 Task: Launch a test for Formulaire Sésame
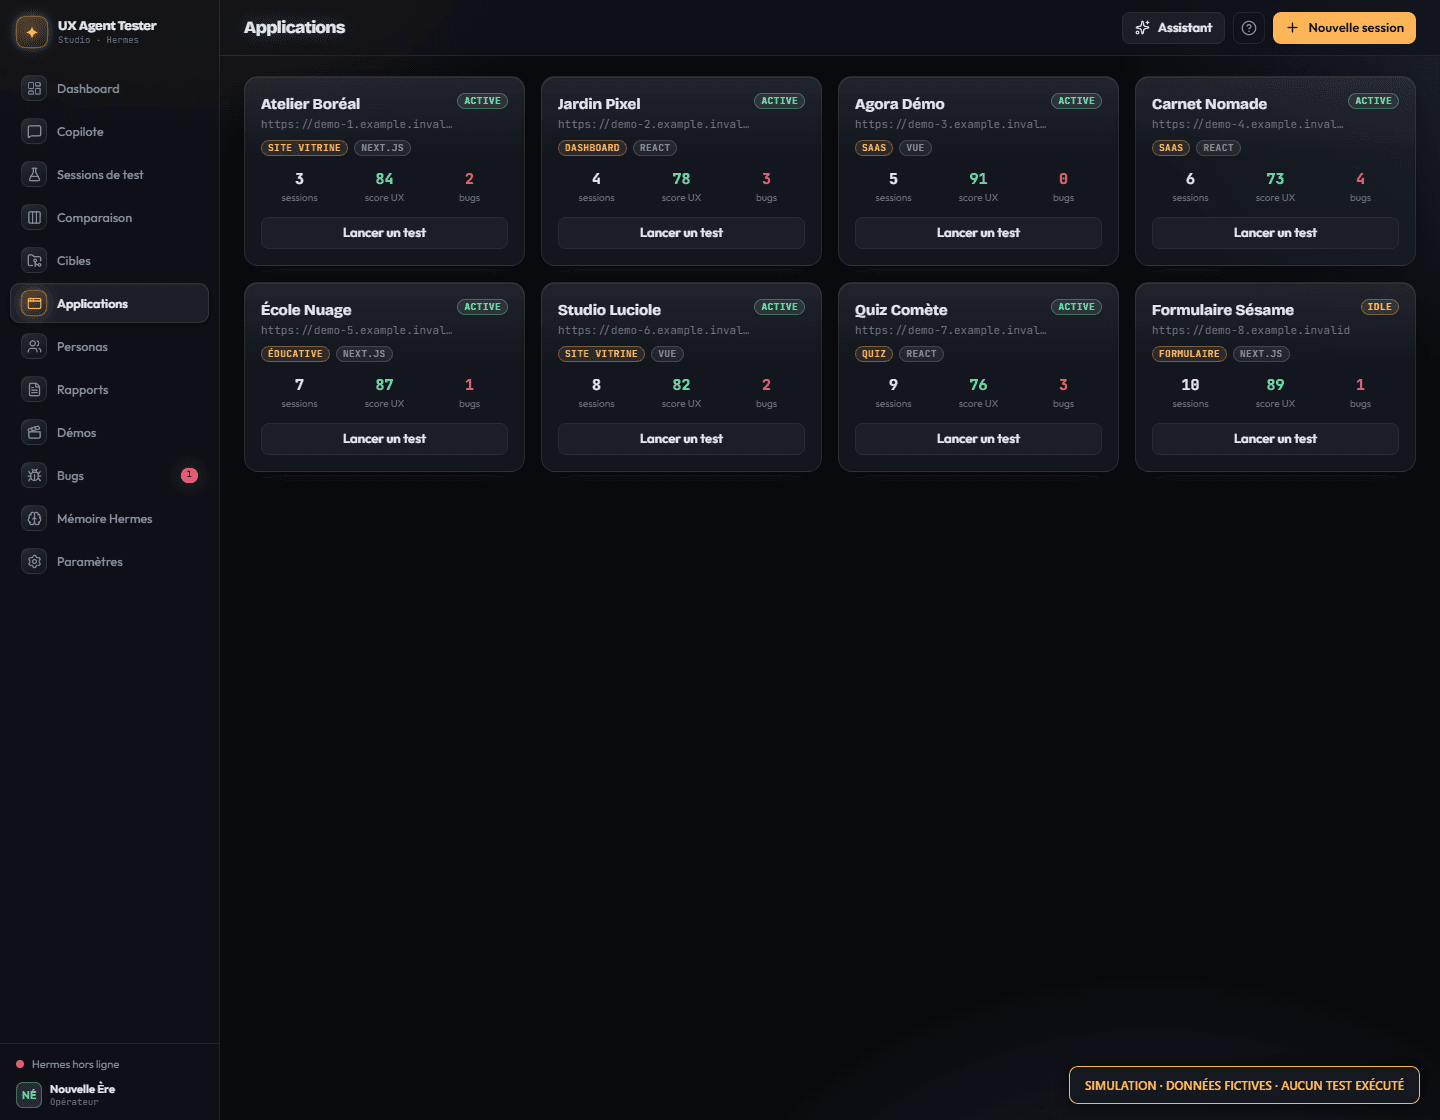(x=1275, y=439)
